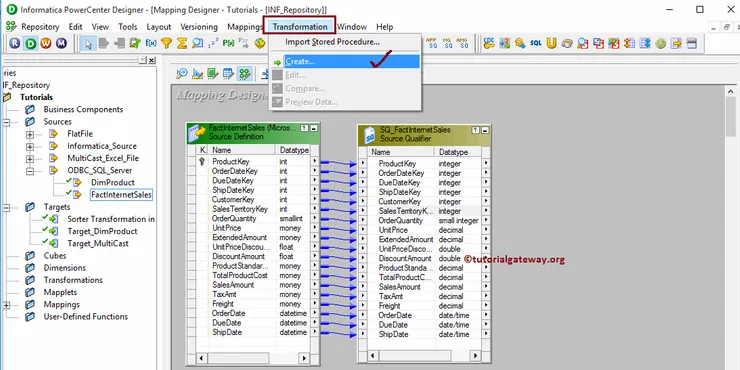This screenshot has width=740, height=370.
Task: Click the magnifier zoom icon in workspace toolbar
Action: 182,74
